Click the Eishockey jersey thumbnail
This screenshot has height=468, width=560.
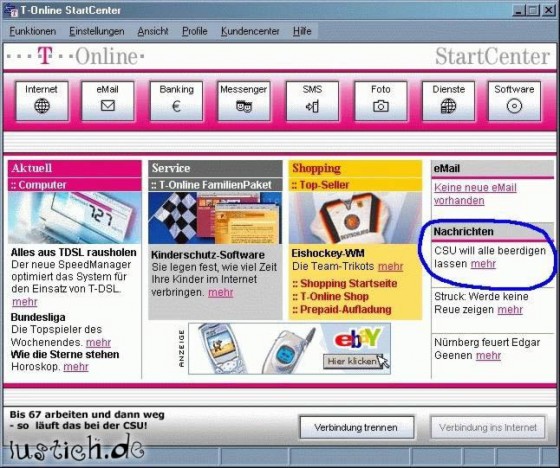(x=355, y=218)
